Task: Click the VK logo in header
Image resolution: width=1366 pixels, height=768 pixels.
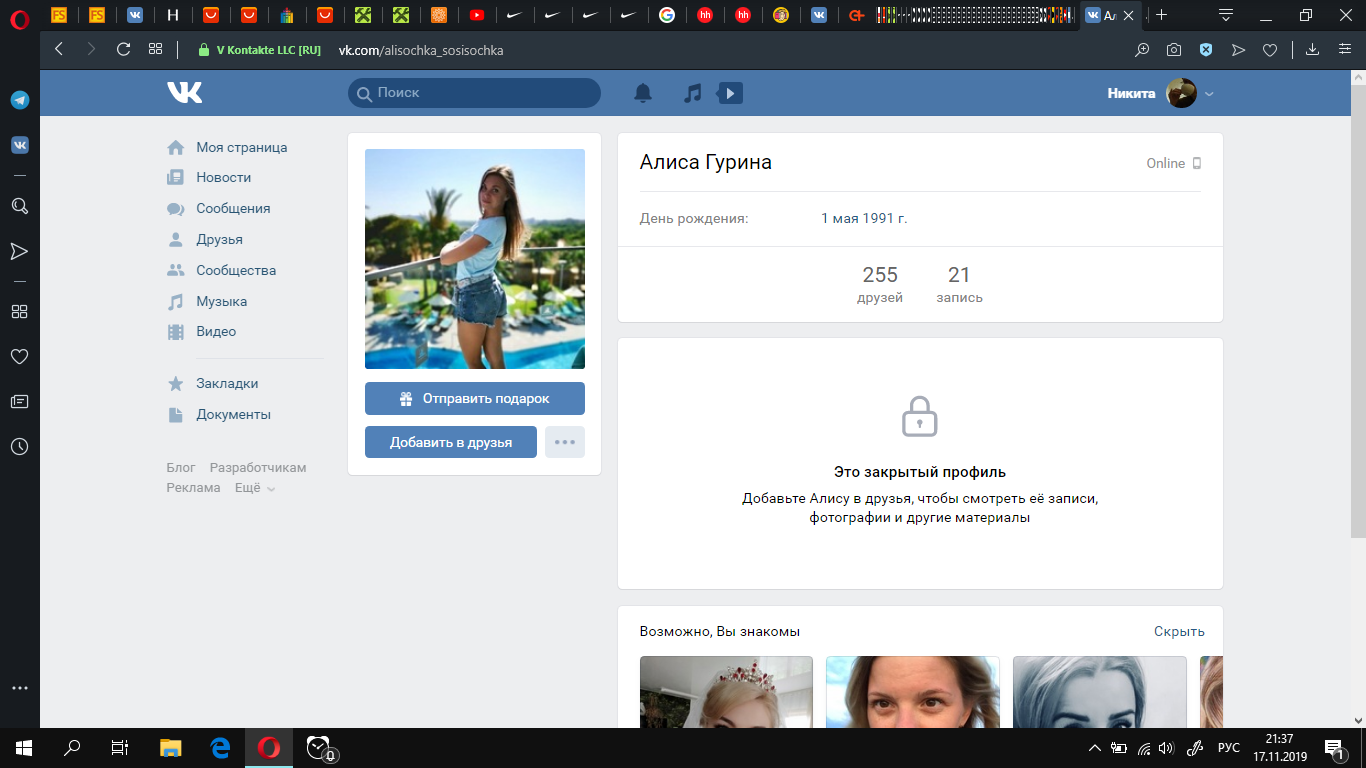Action: [185, 93]
